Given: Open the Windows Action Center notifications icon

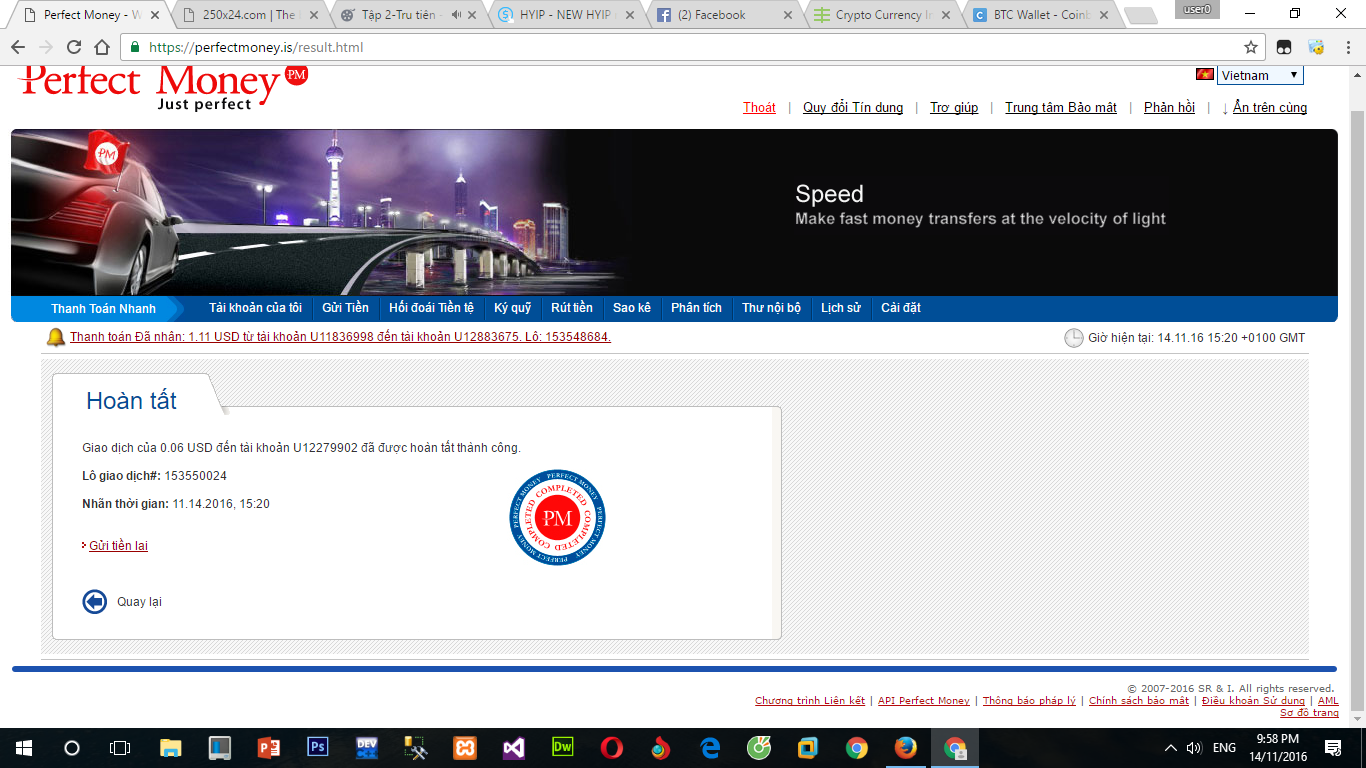Looking at the screenshot, I should (x=1332, y=747).
